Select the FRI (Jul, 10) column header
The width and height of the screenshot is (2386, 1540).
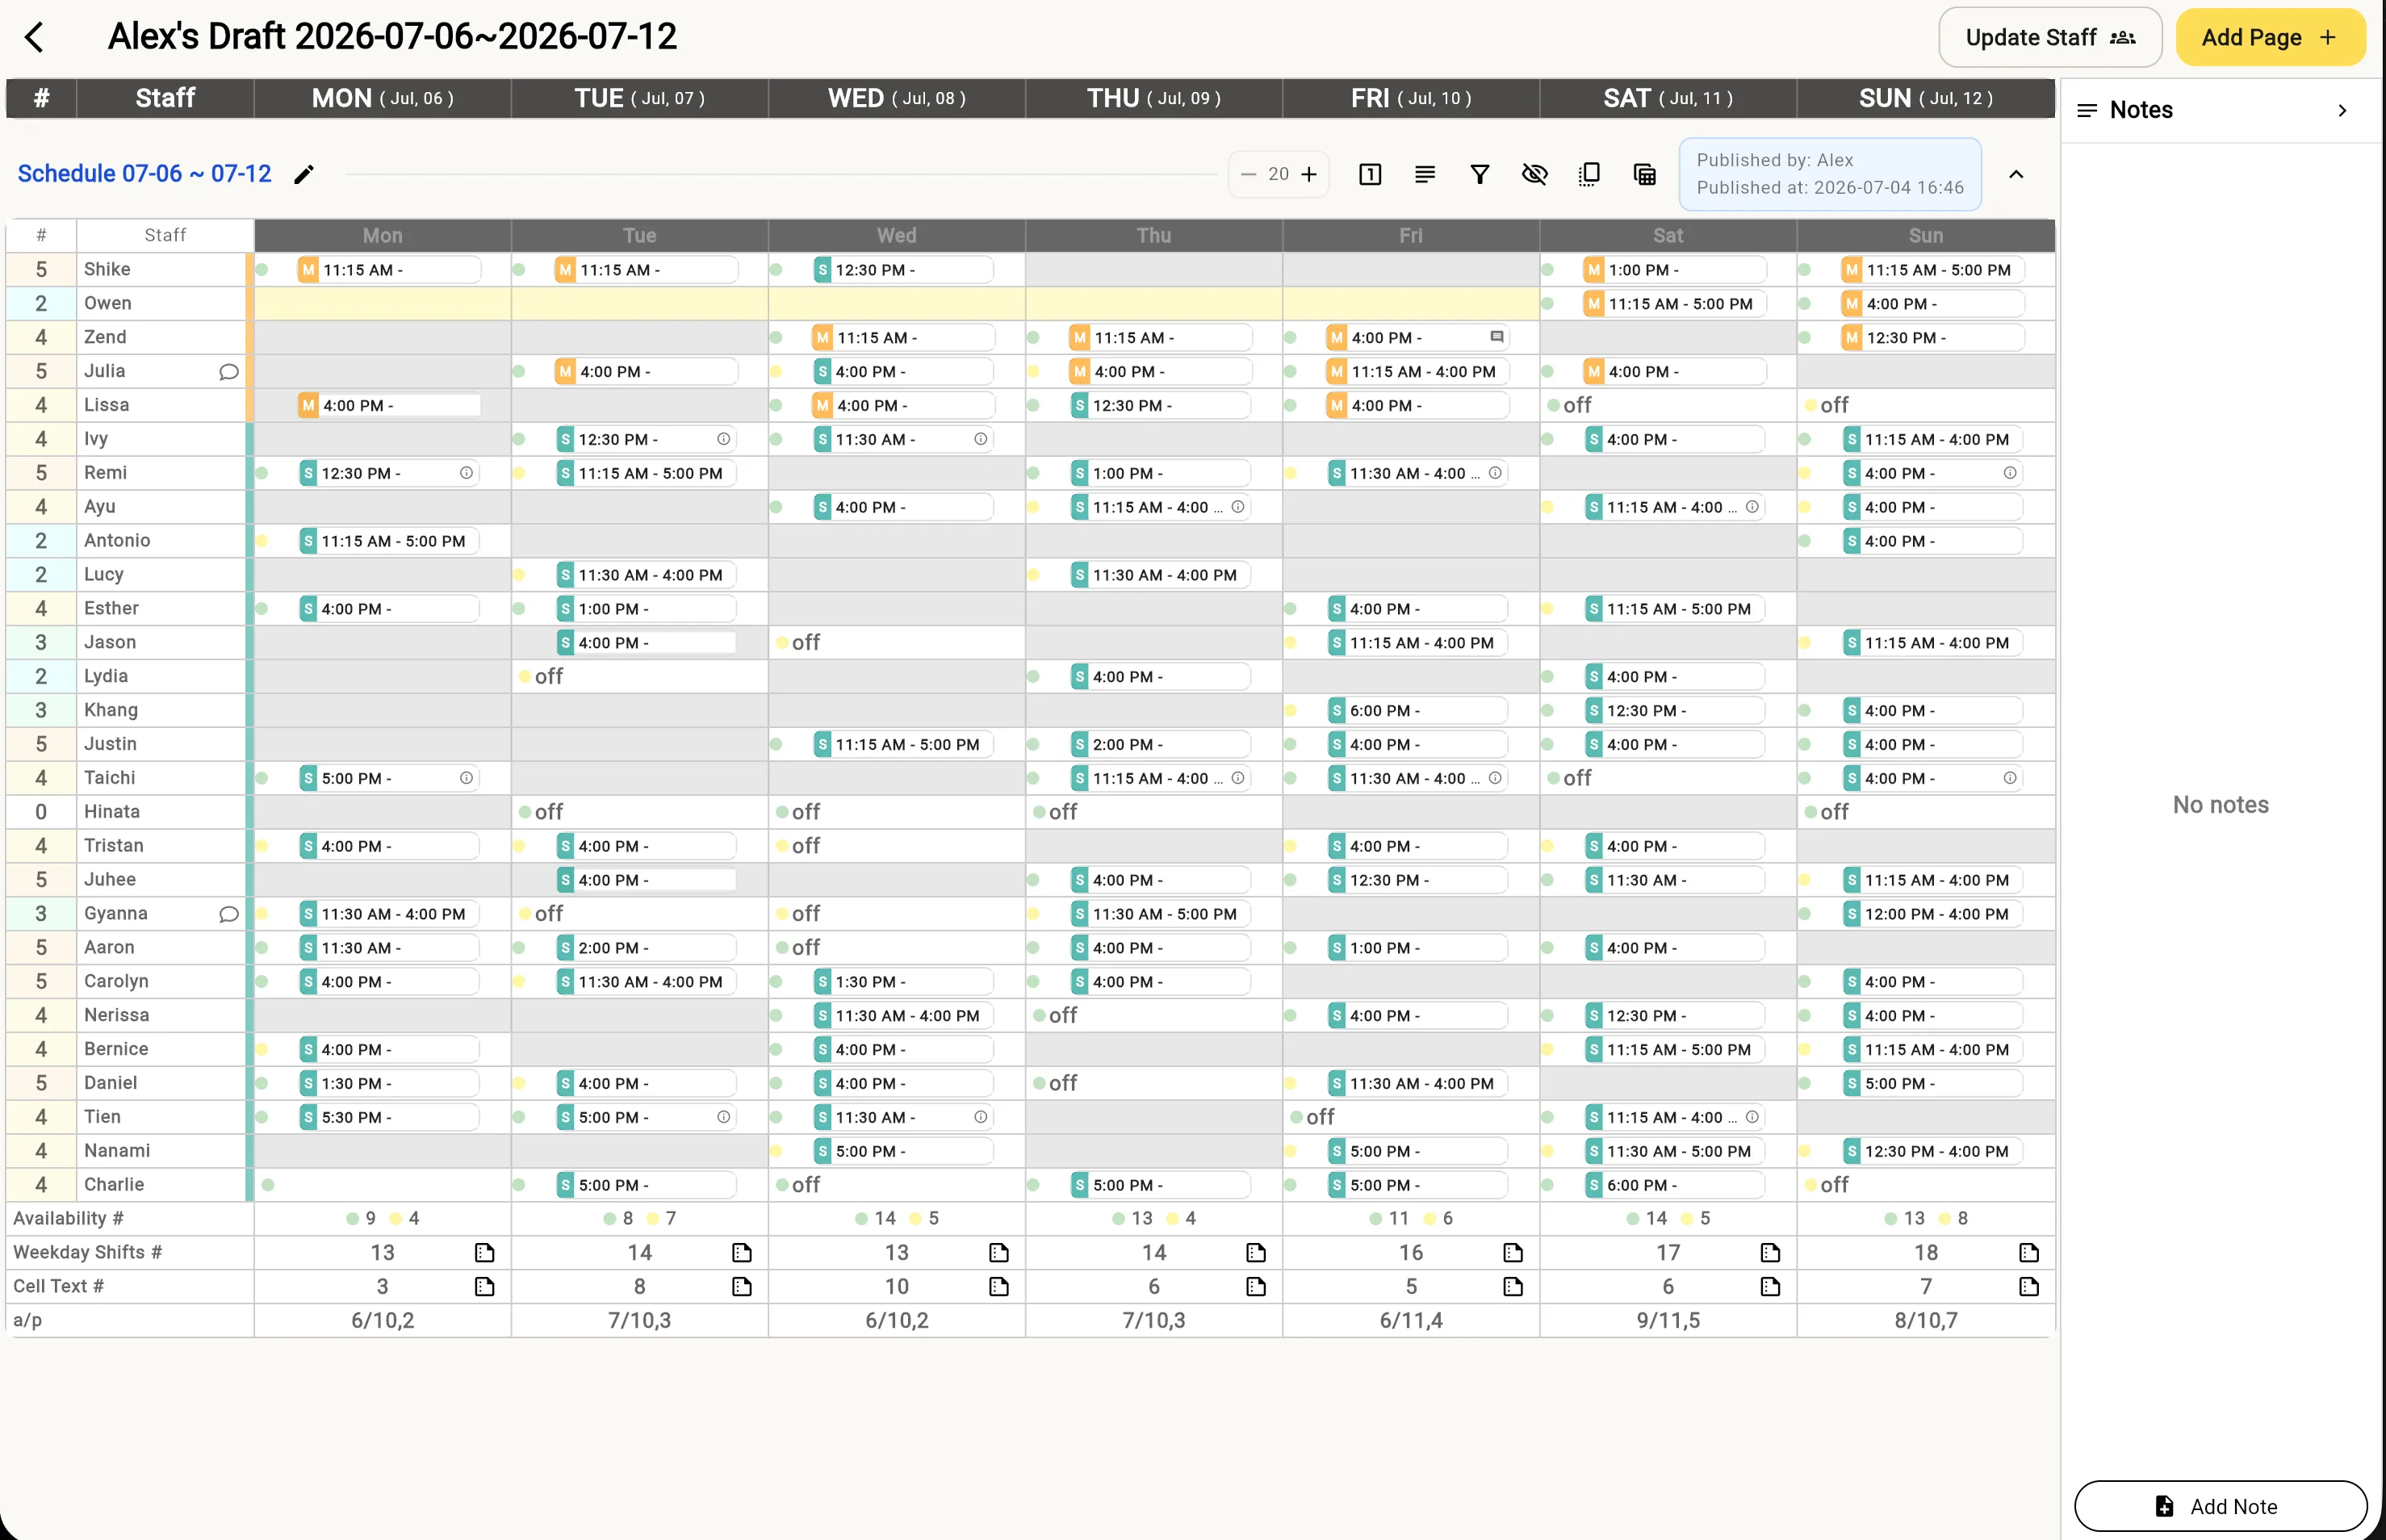pyautogui.click(x=1411, y=99)
